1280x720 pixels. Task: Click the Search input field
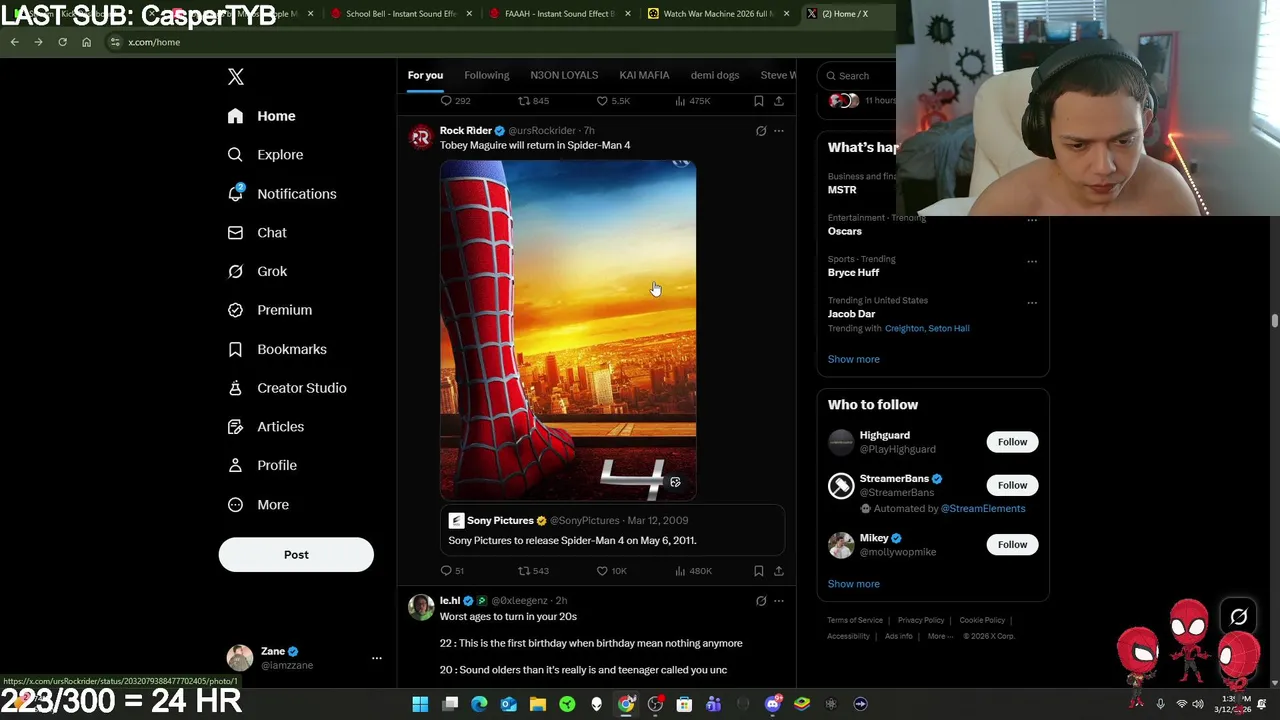coord(857,76)
